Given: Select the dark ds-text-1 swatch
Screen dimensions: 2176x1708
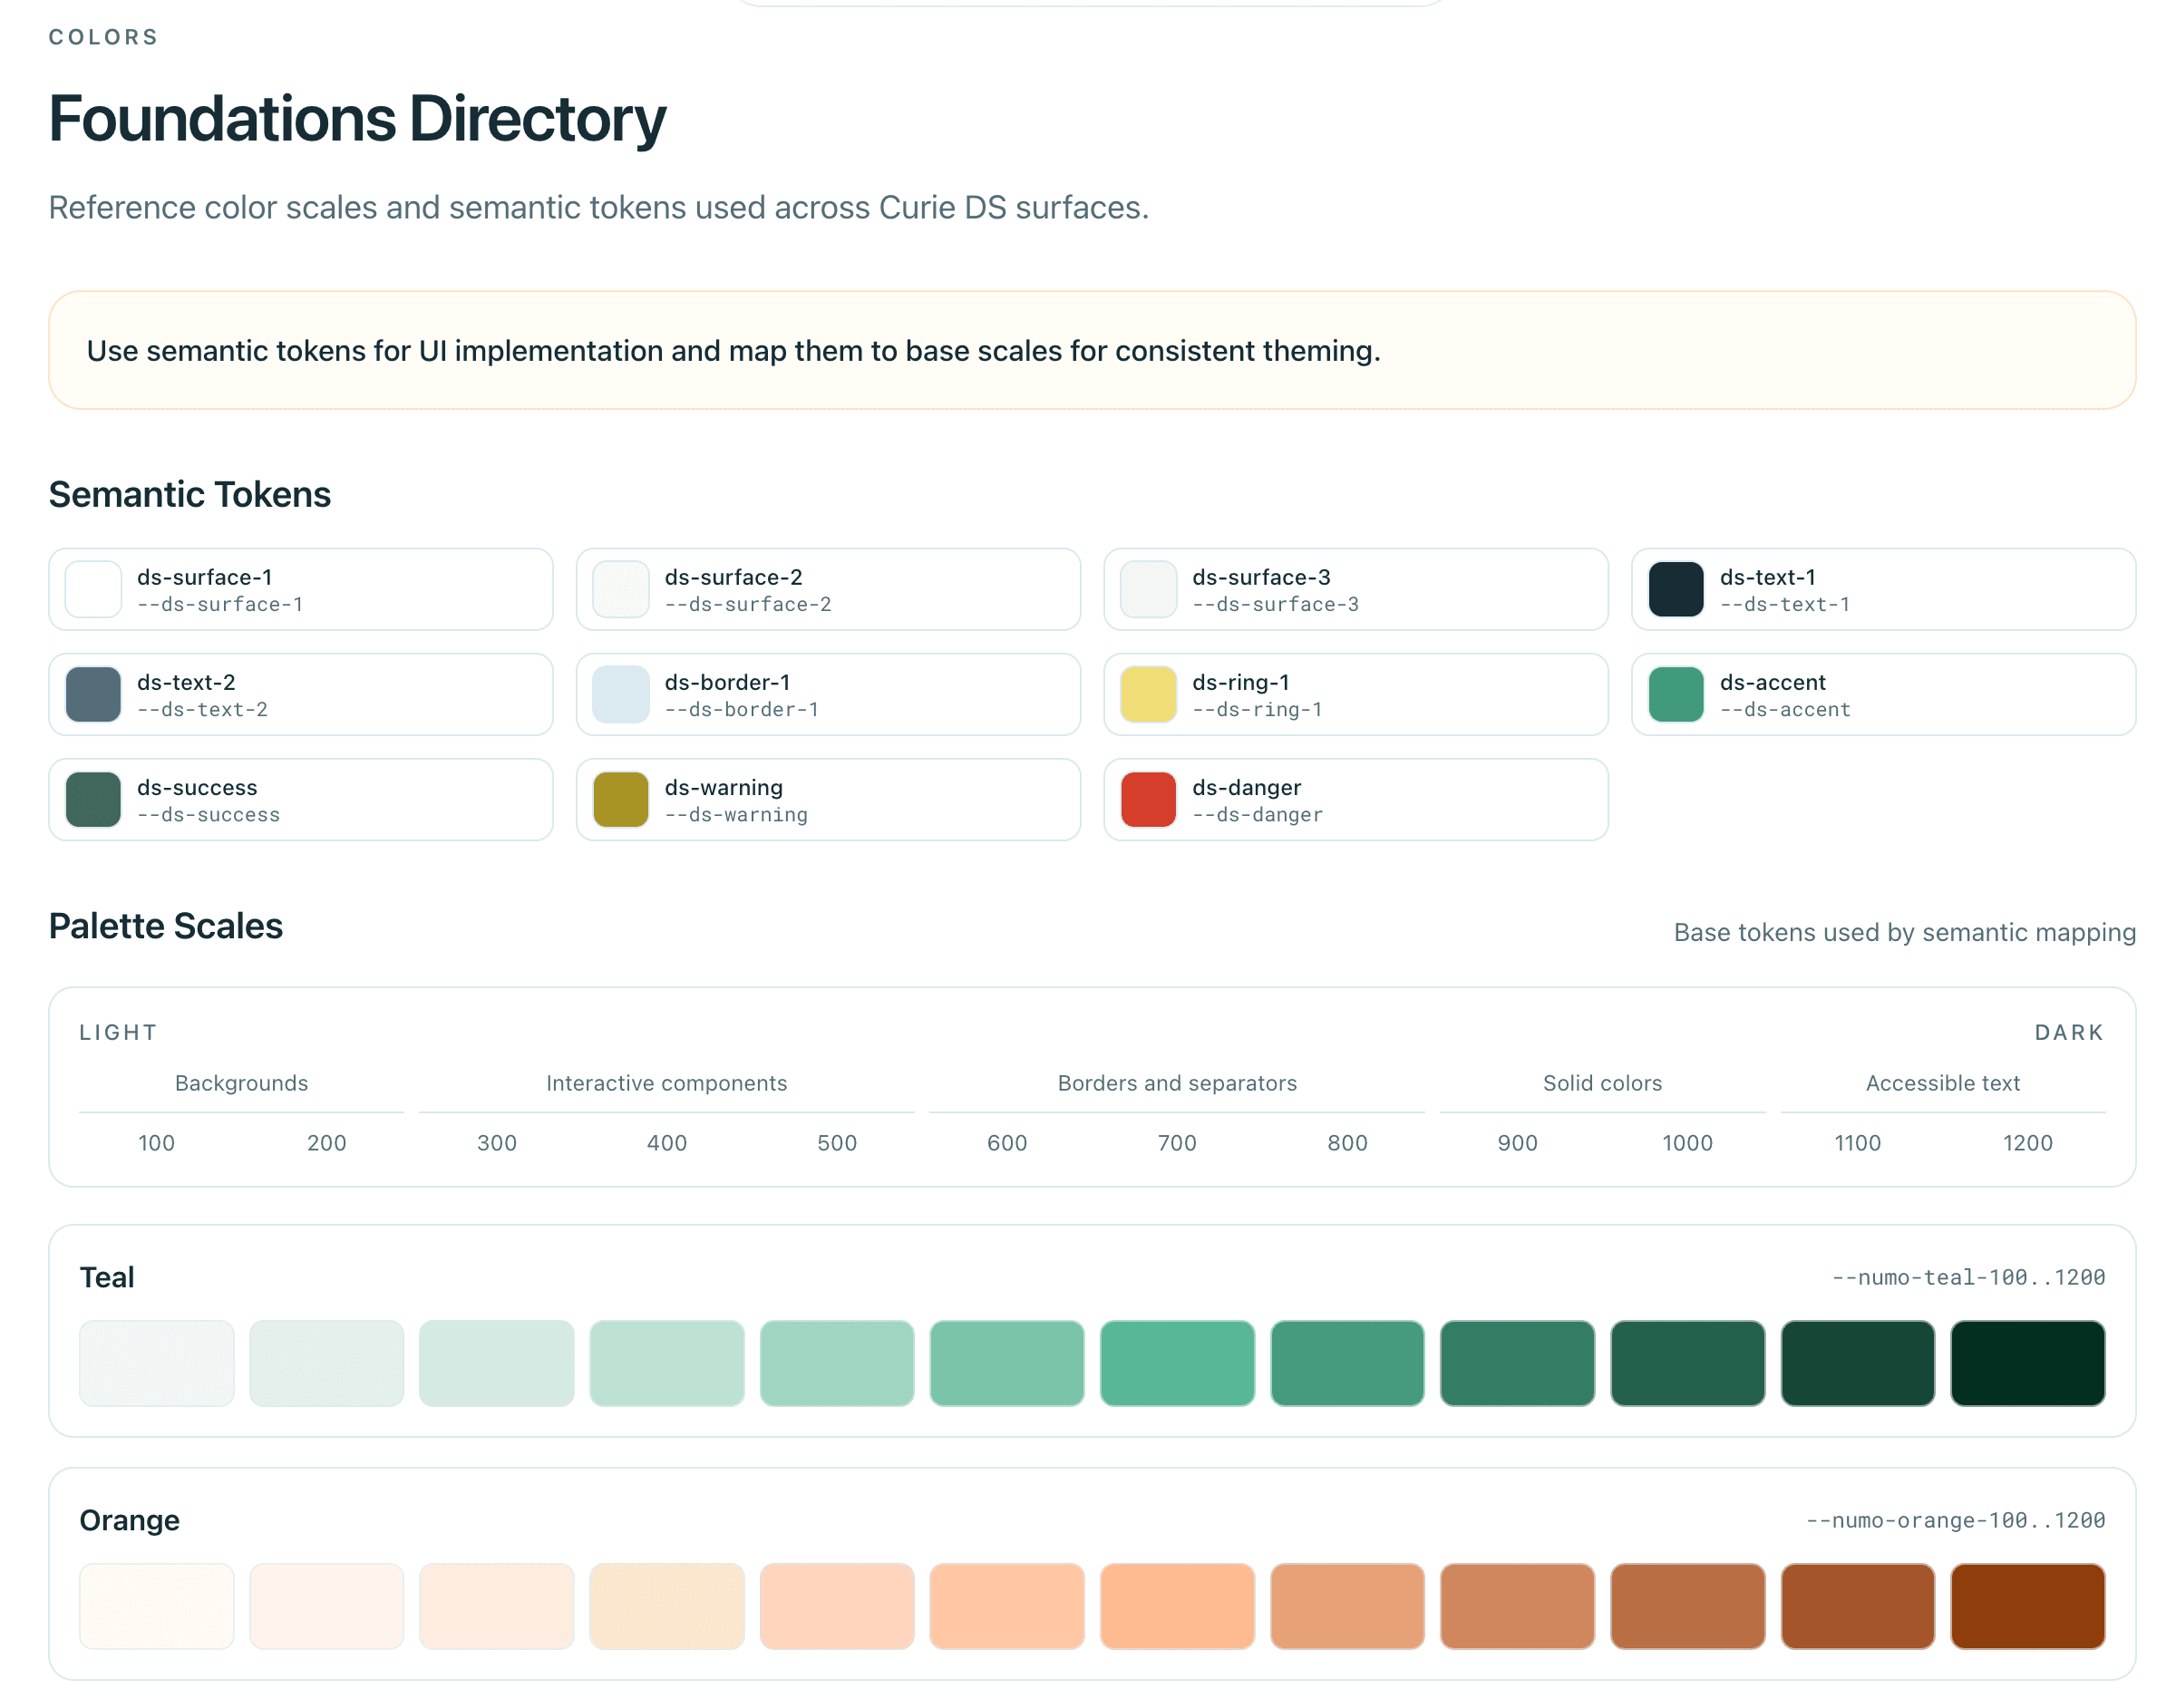Looking at the screenshot, I should click(1676, 589).
